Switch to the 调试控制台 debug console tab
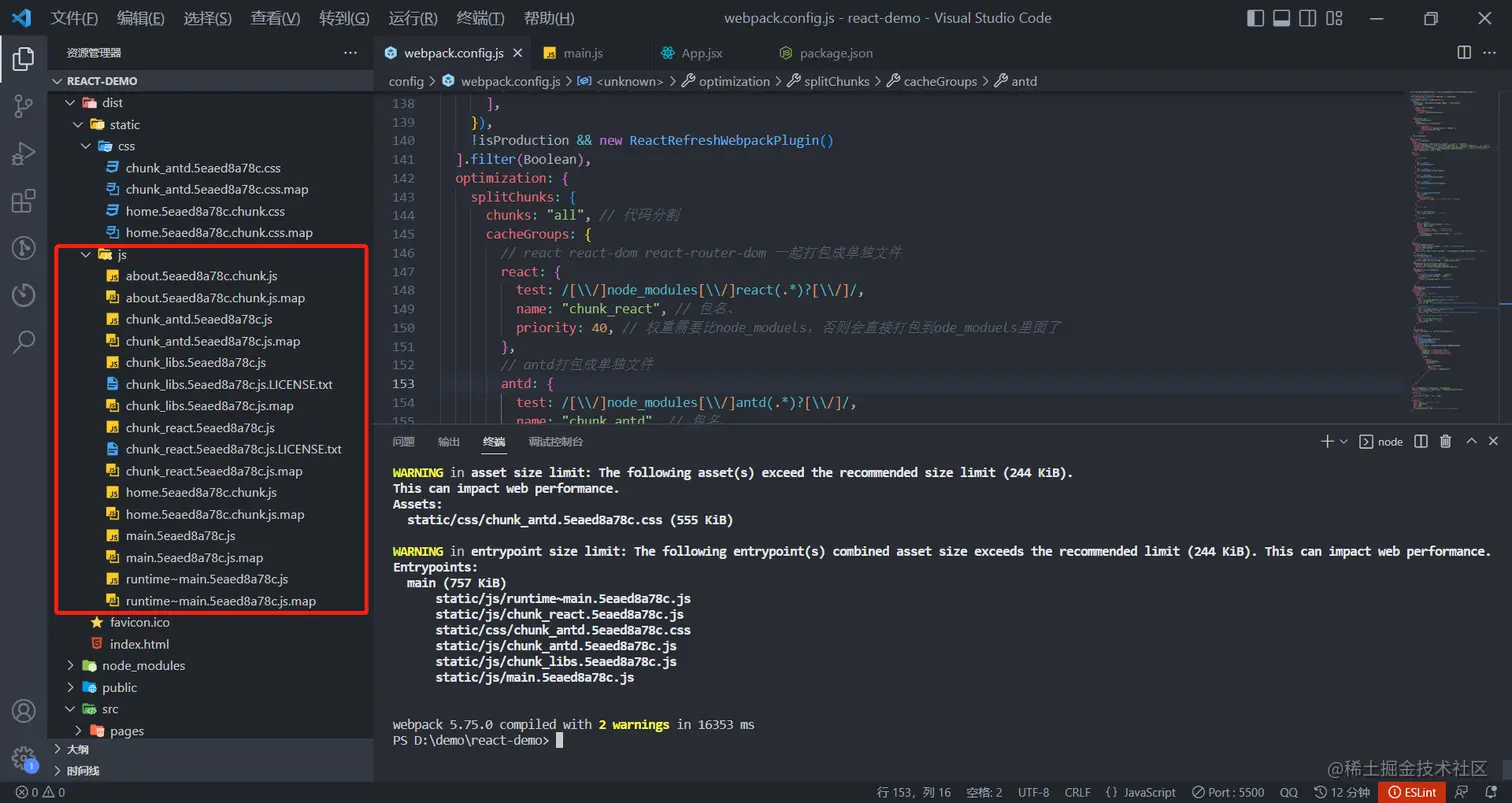Image resolution: width=1512 pixels, height=803 pixels. coord(555,441)
